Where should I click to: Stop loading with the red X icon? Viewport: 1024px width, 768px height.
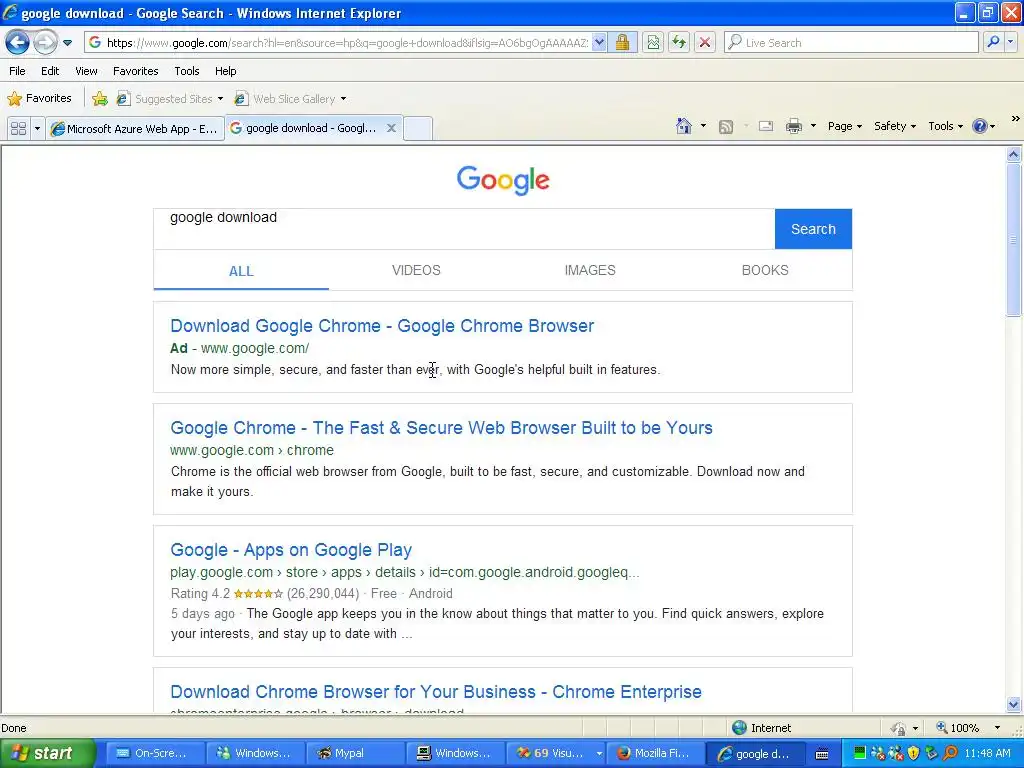click(705, 43)
